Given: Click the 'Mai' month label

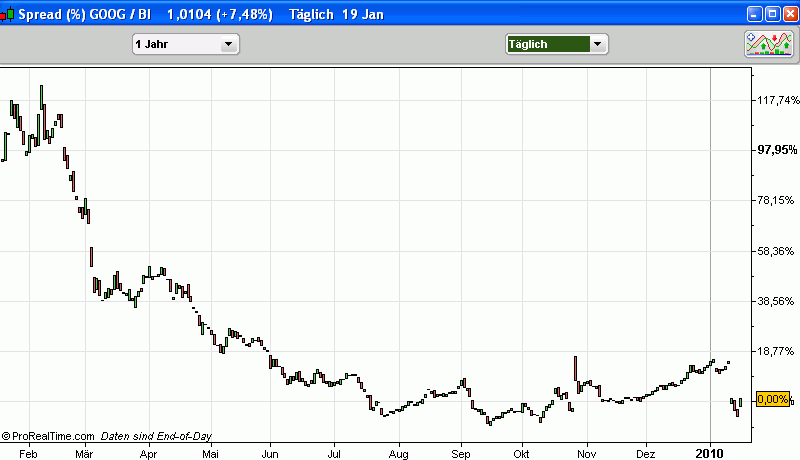Looking at the screenshot, I should [210, 453].
